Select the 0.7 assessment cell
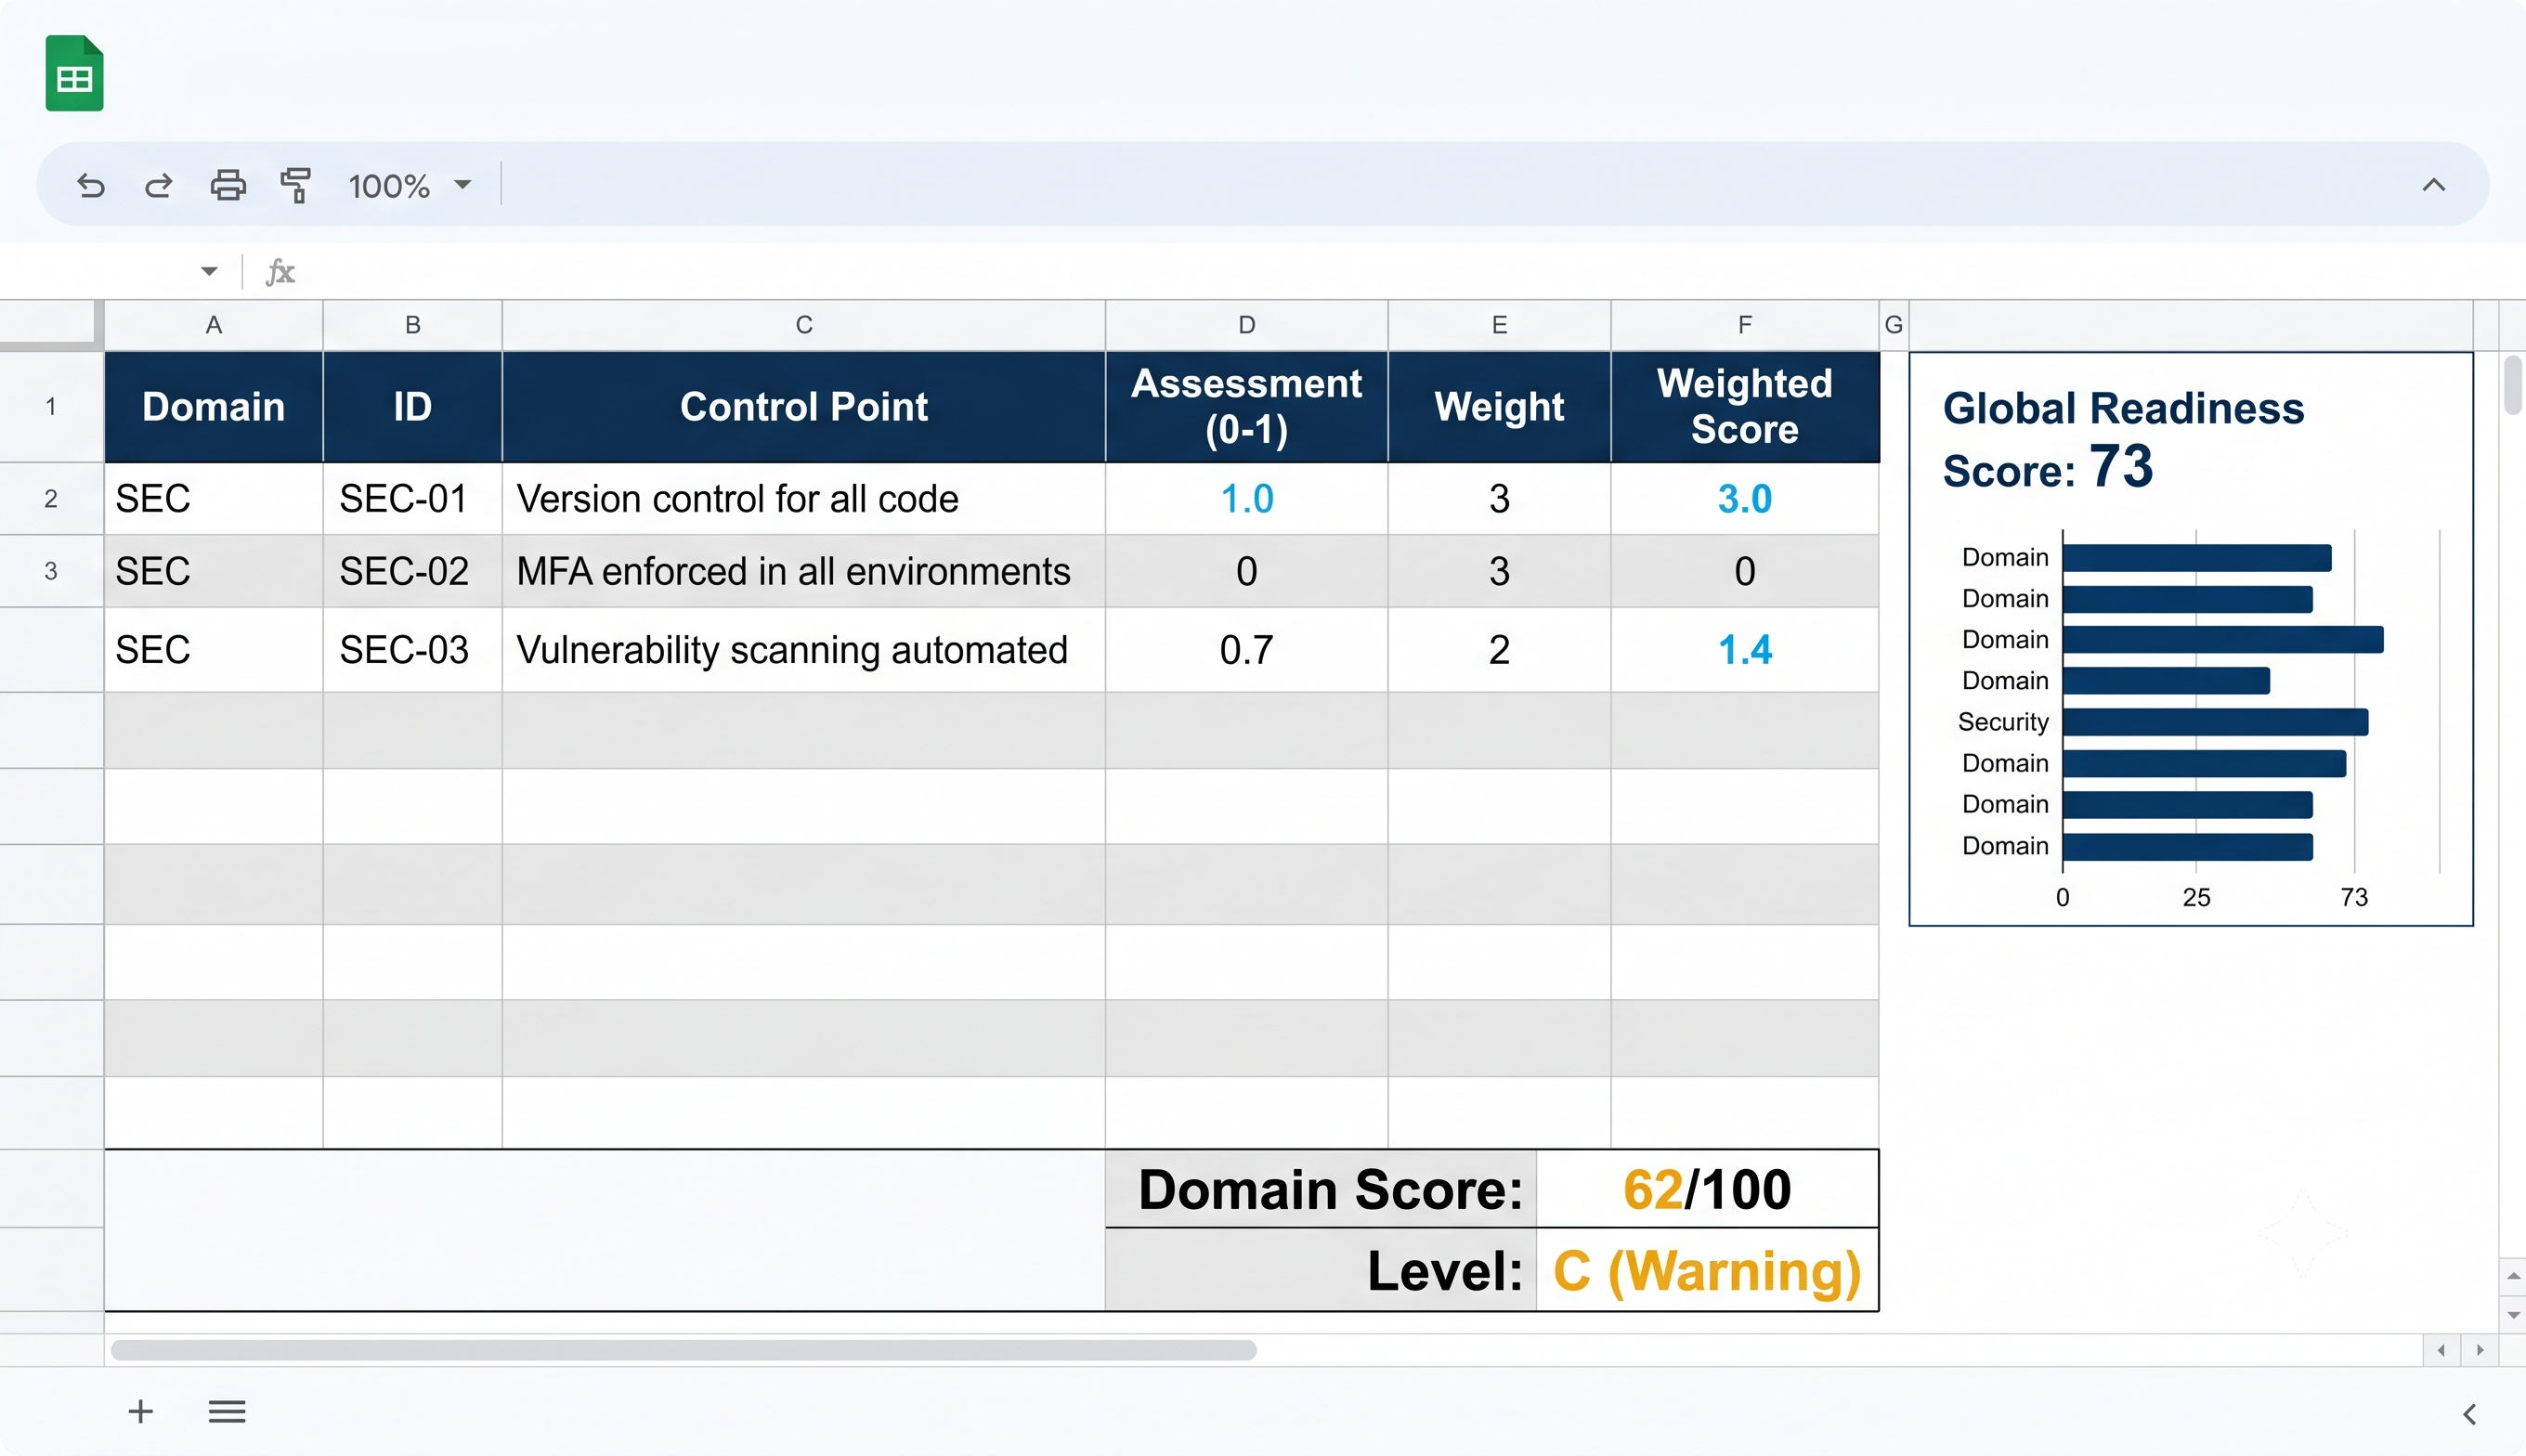This screenshot has width=2526, height=1456. click(x=1246, y=650)
